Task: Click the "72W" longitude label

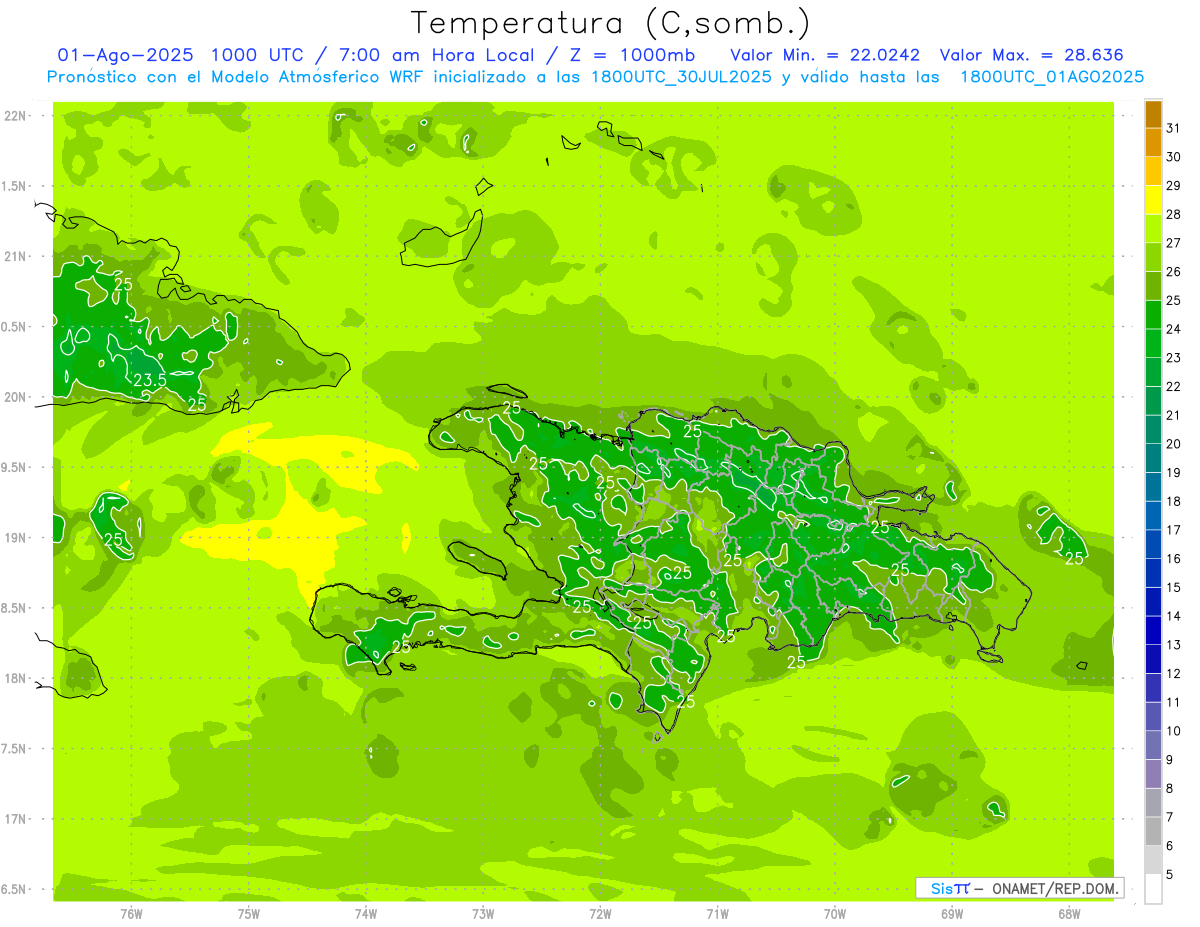Action: click(600, 913)
